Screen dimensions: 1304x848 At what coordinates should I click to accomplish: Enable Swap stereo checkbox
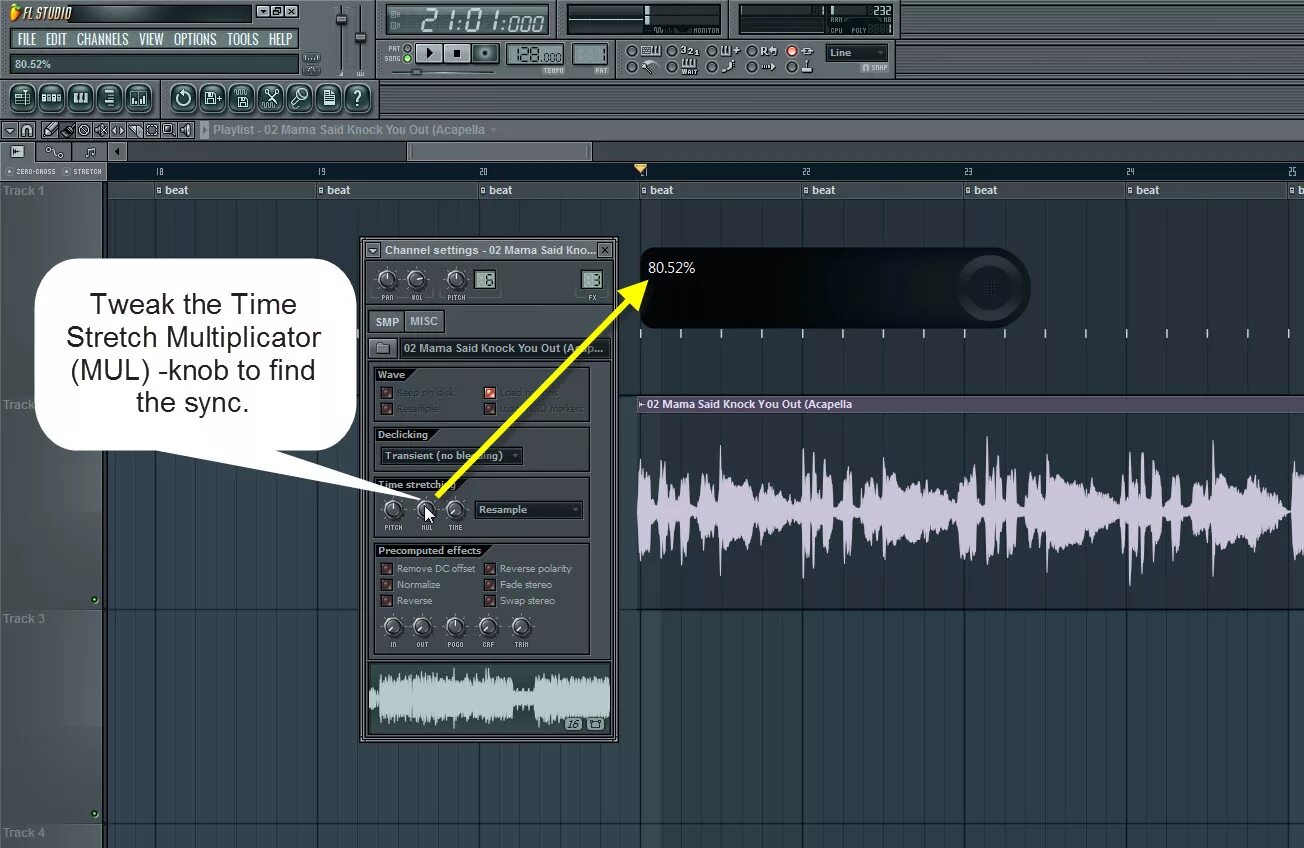tap(490, 601)
